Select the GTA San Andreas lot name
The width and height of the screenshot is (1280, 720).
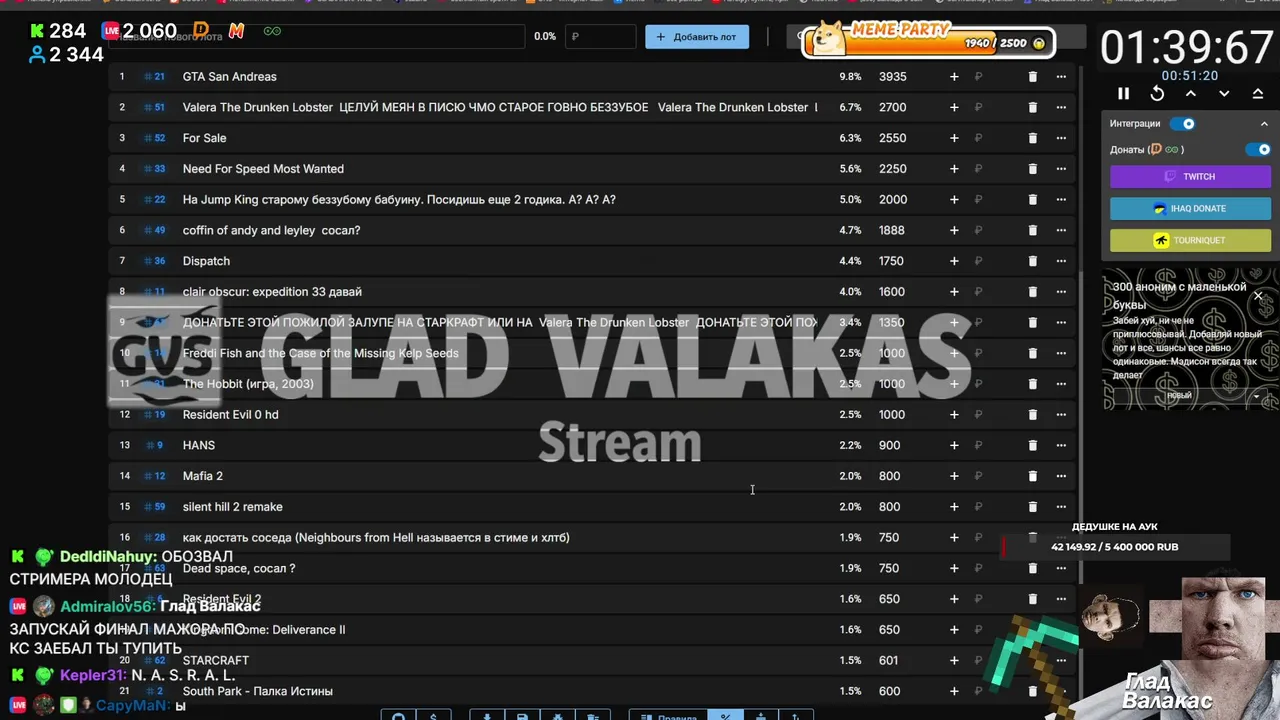230,76
